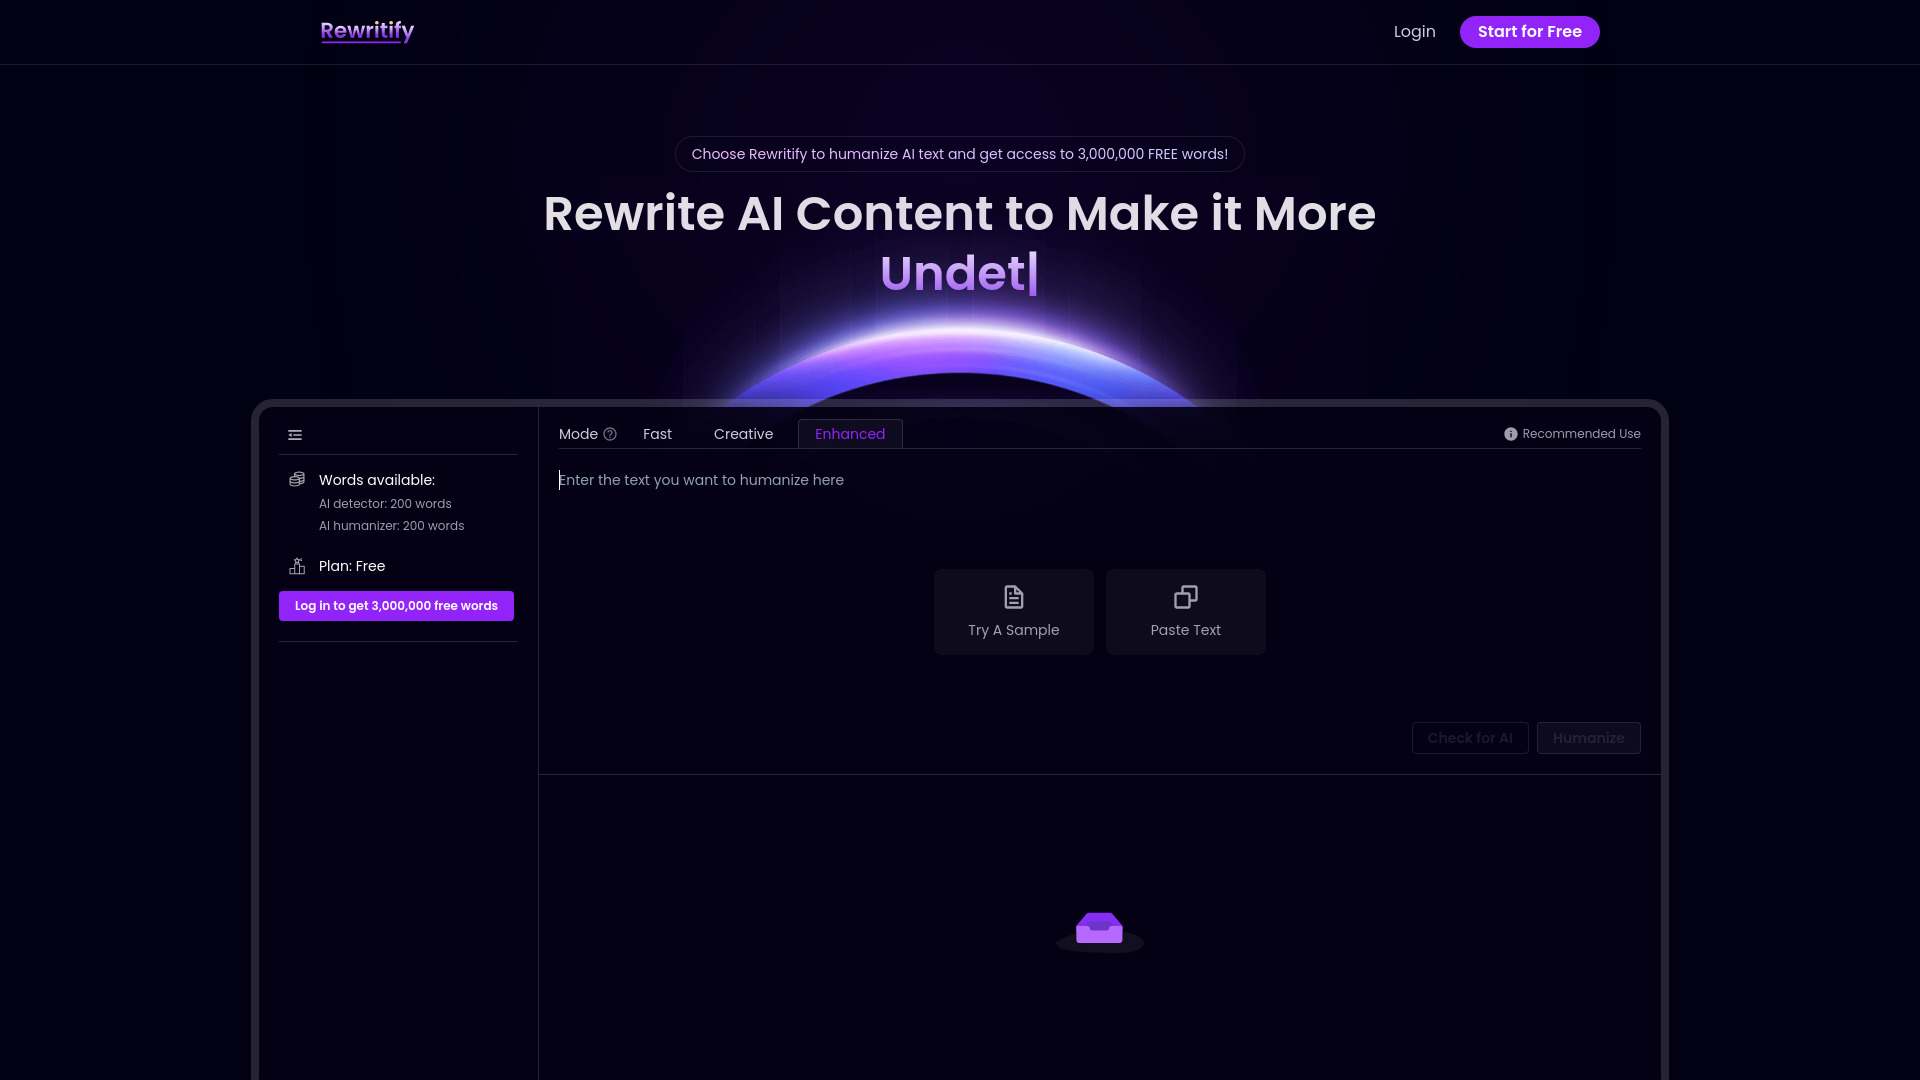Click the Paste Text clipboard icon

(x=1184, y=597)
